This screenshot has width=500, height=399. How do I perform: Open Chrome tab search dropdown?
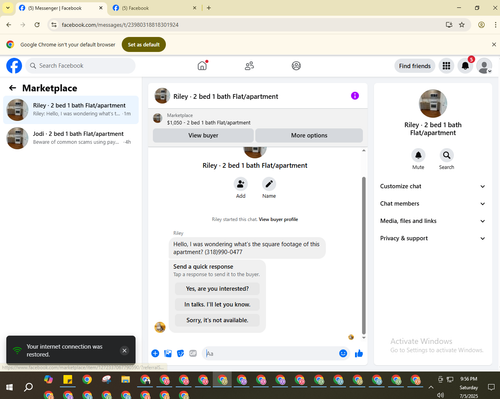coord(8,8)
